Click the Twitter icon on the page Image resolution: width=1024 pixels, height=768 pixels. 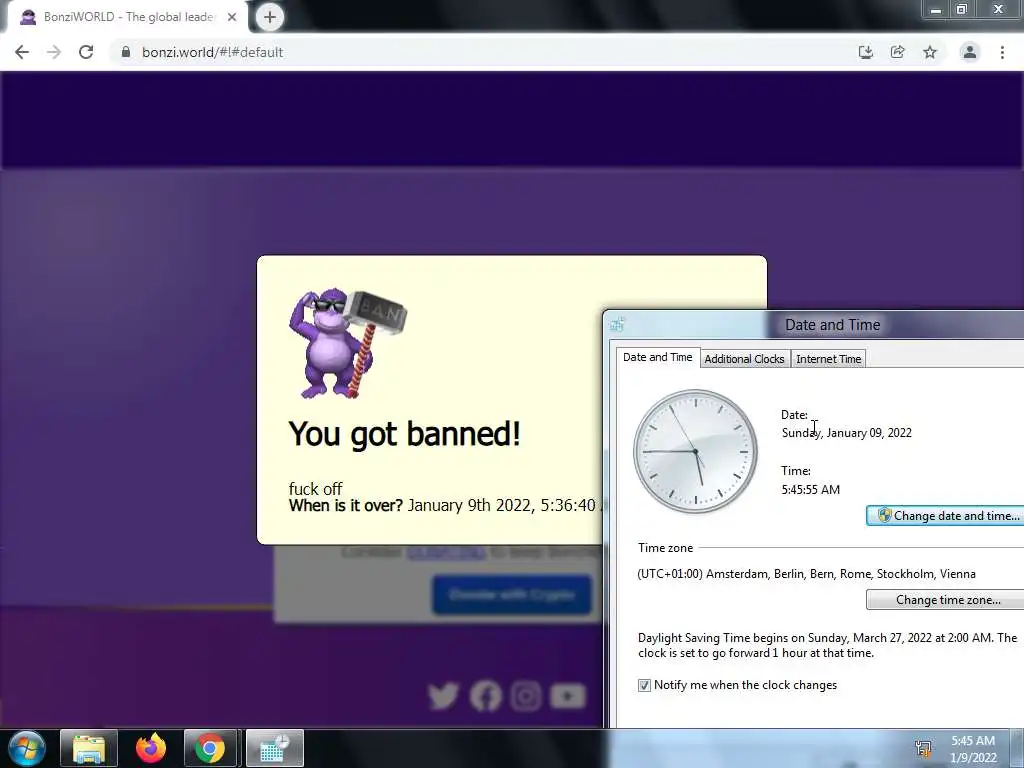click(x=443, y=696)
